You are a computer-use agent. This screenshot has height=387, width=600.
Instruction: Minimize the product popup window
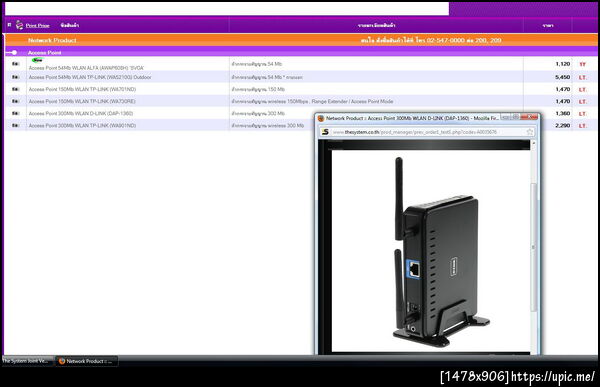click(506, 117)
